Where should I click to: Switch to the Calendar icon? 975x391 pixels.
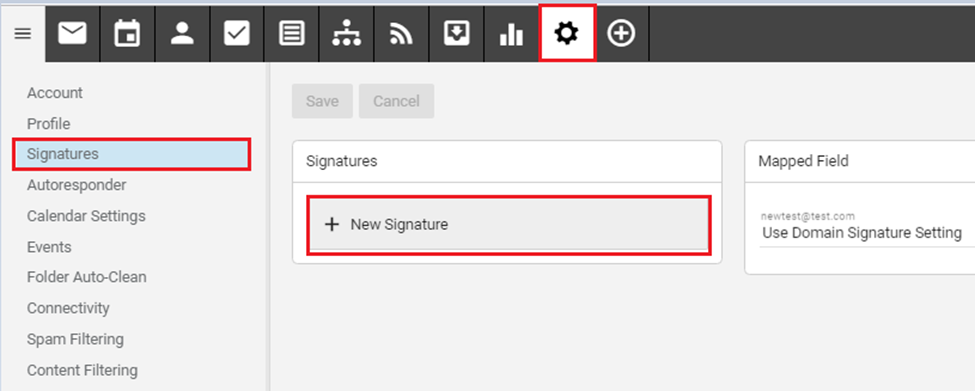click(x=127, y=34)
